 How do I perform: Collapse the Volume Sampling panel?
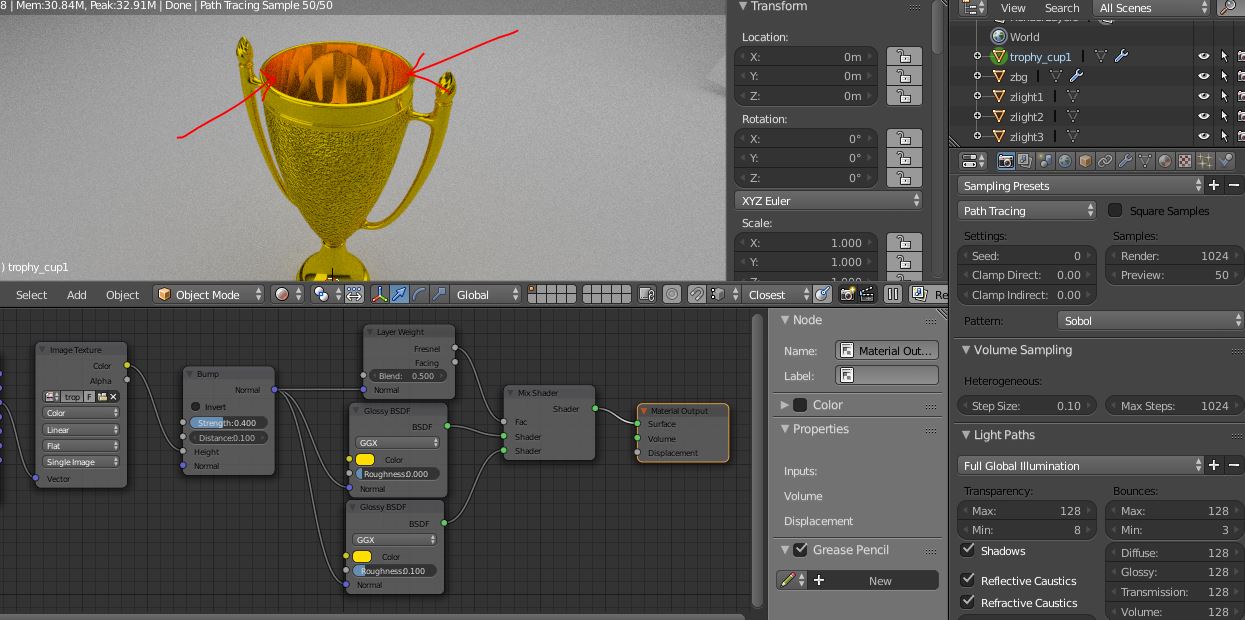click(966, 350)
